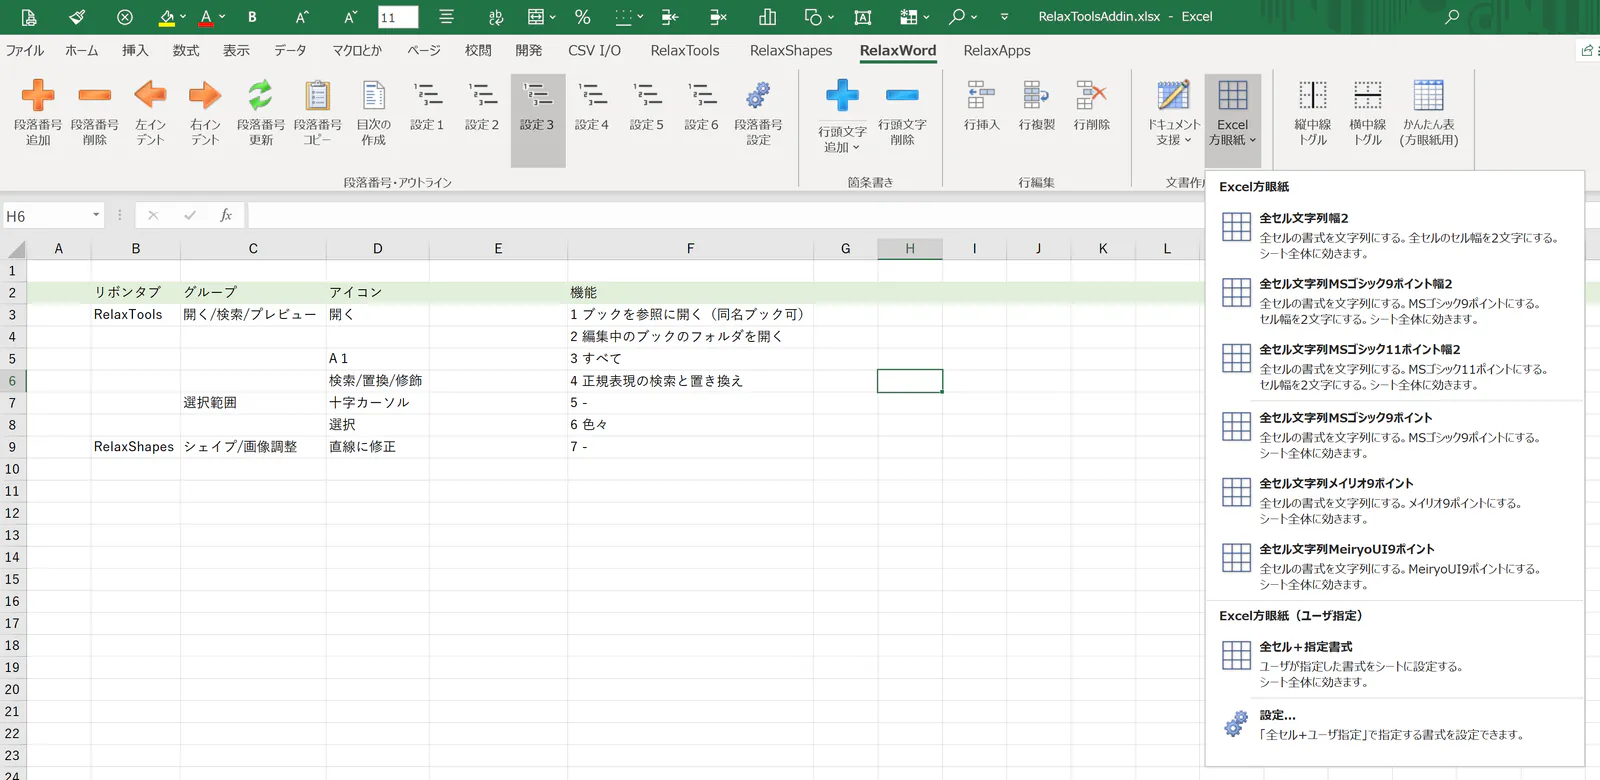This screenshot has height=780, width=1600.
Task: Open the fill color dropdown arrow
Action: [x=183, y=17]
